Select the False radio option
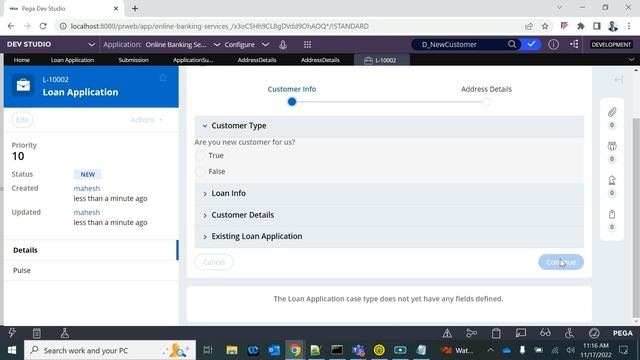Viewport: 640px width, 360px height. (200, 171)
